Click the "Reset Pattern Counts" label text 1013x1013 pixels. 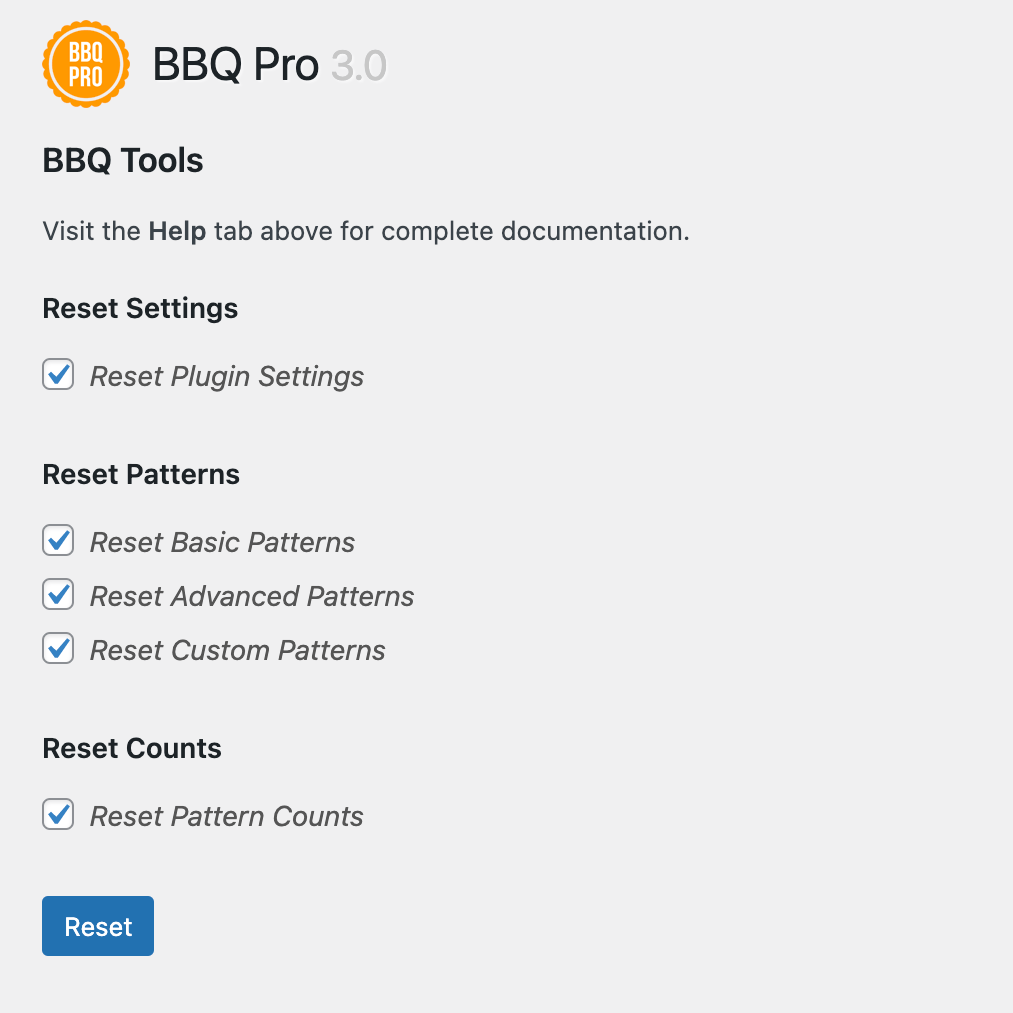[227, 817]
